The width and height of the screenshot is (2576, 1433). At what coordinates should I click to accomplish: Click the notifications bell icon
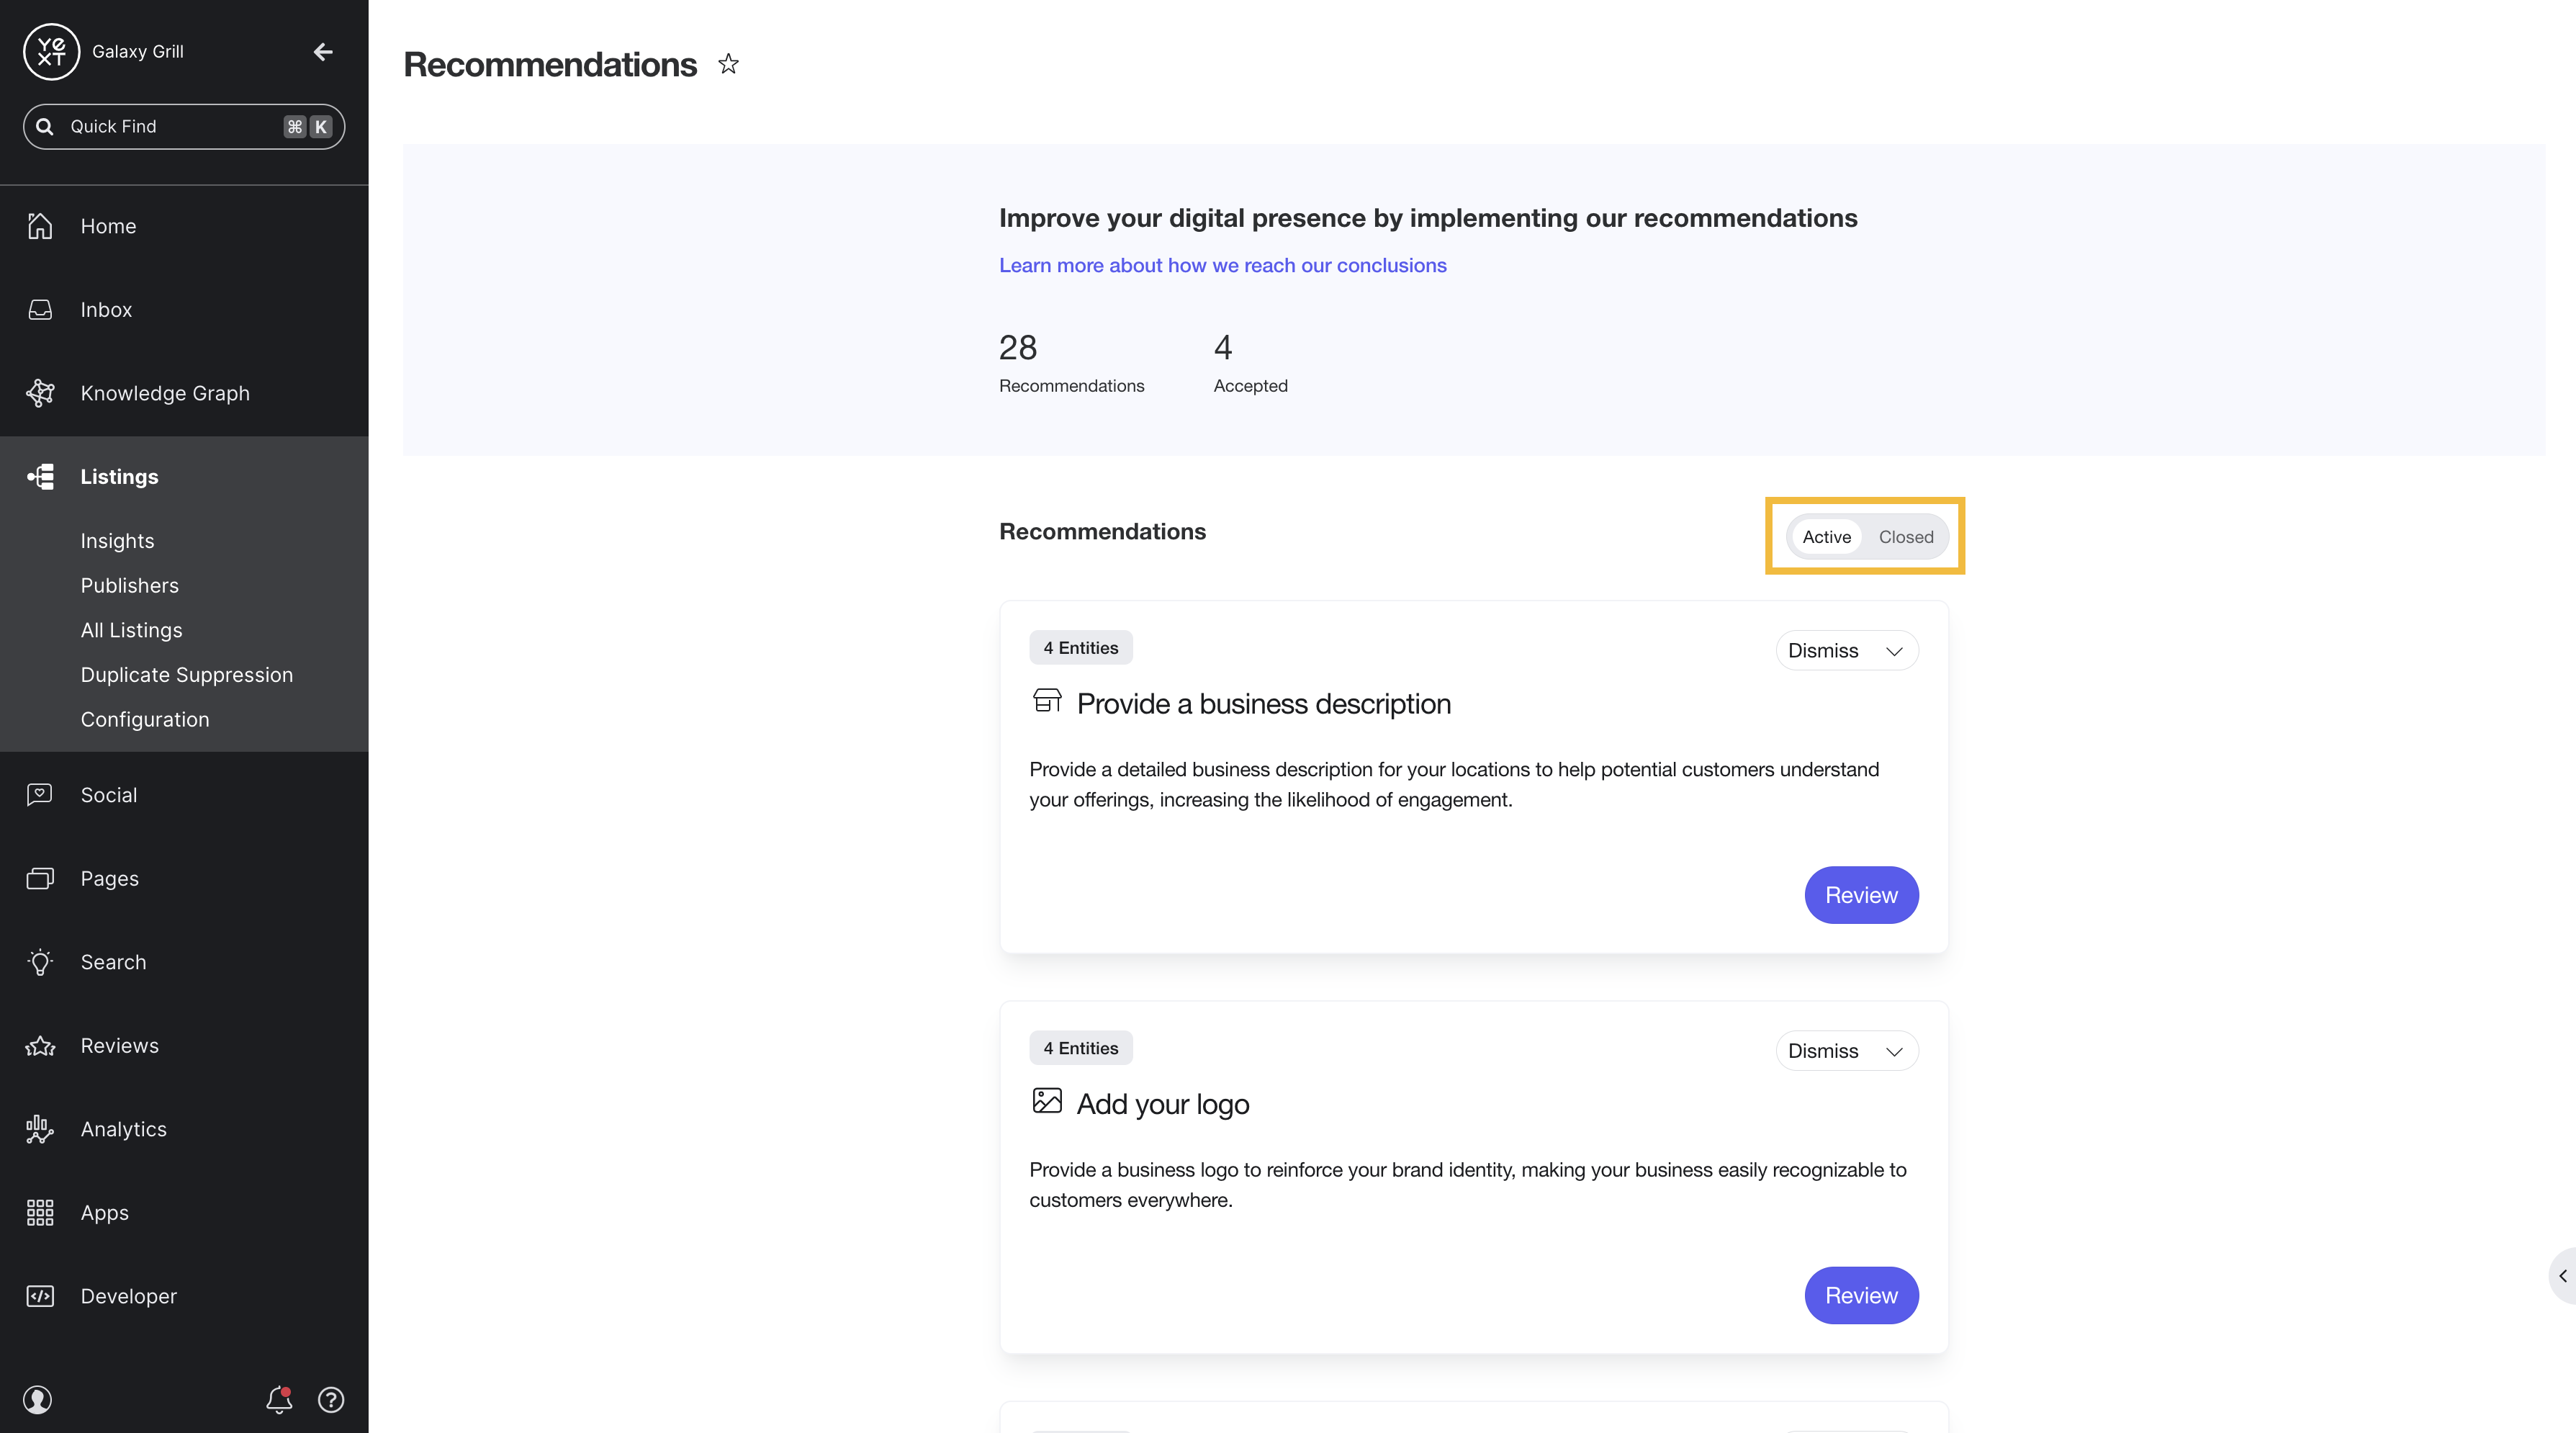point(279,1399)
